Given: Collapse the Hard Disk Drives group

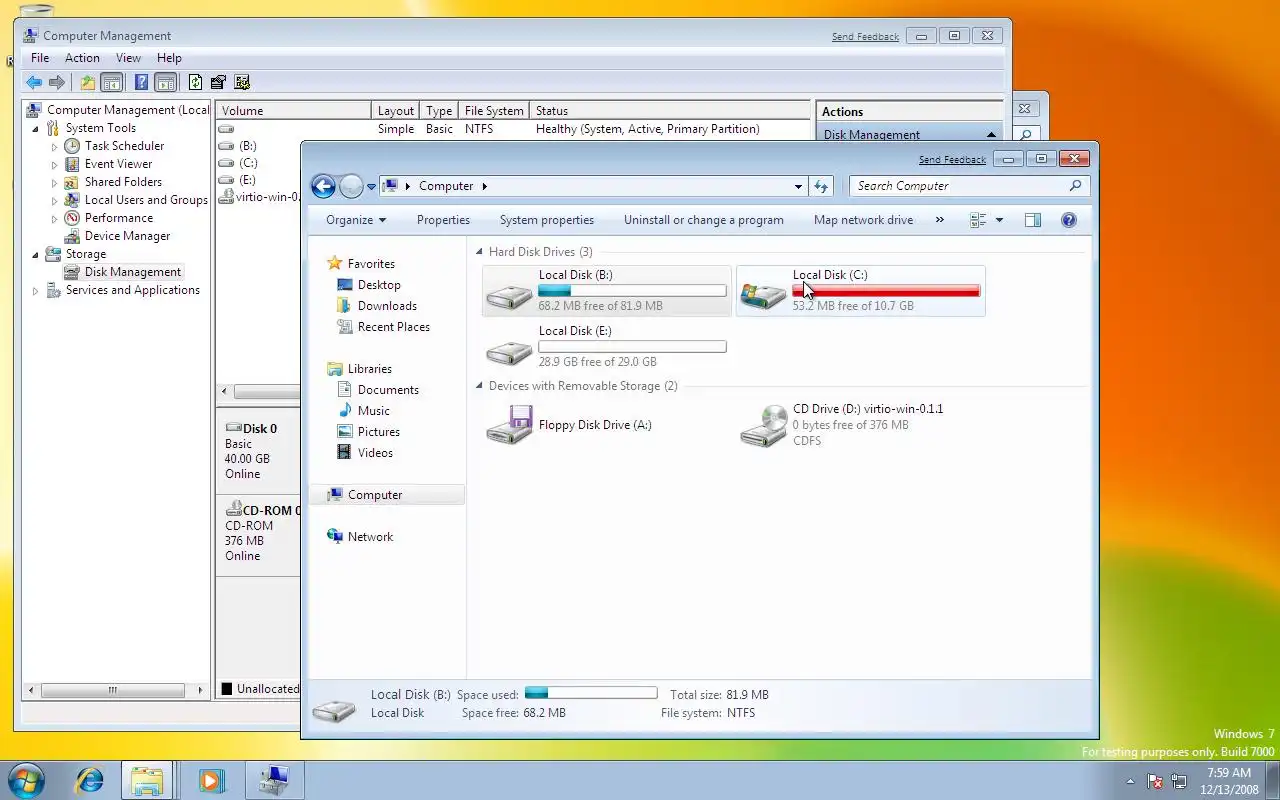Looking at the screenshot, I should pos(480,252).
